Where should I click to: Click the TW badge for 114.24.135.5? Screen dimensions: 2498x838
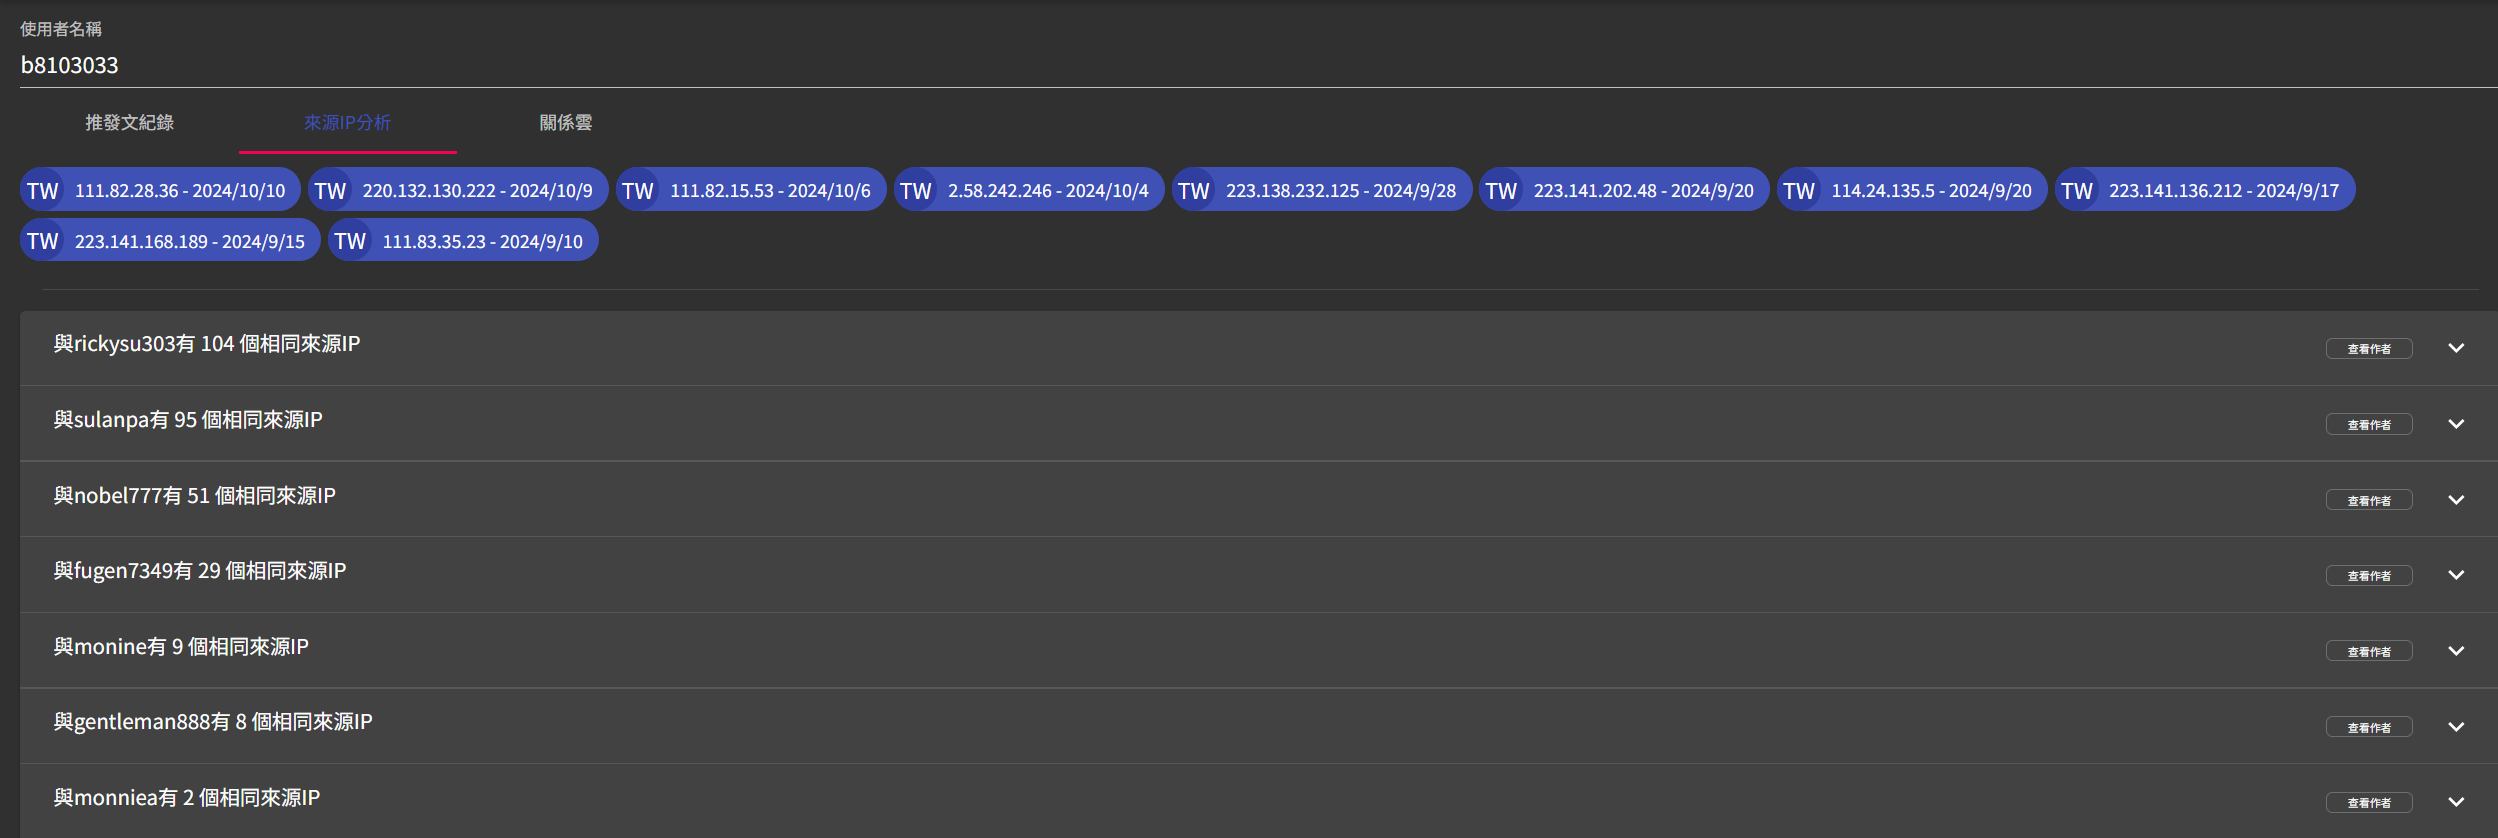1798,190
